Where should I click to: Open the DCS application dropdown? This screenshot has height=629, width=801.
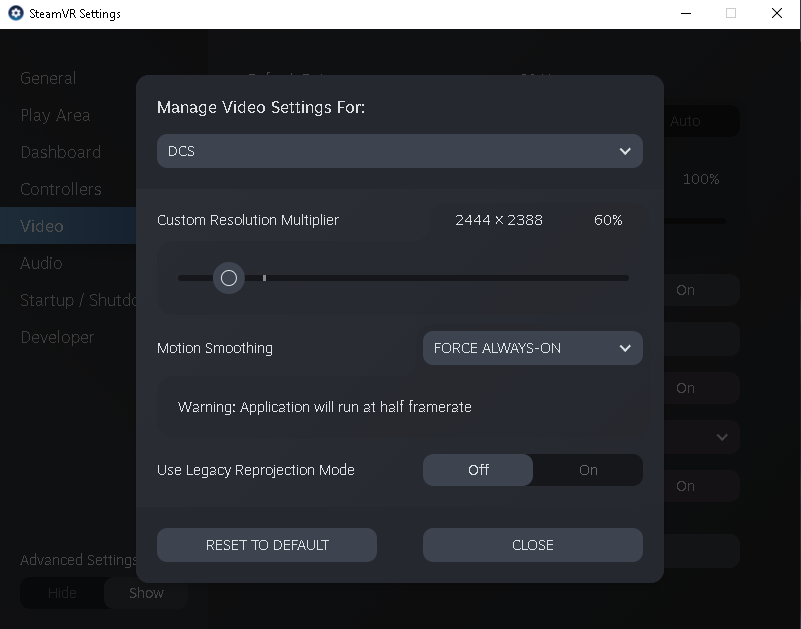pyautogui.click(x=399, y=151)
